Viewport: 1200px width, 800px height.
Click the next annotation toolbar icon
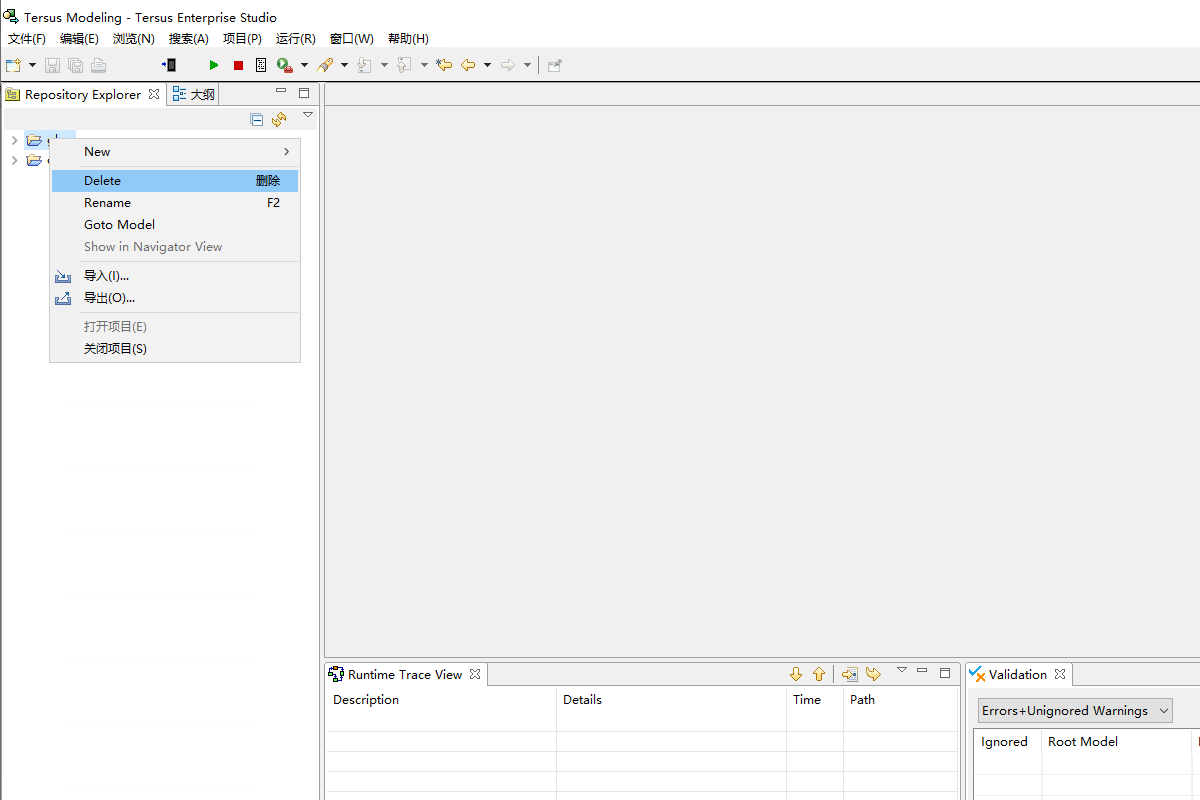[x=364, y=65]
